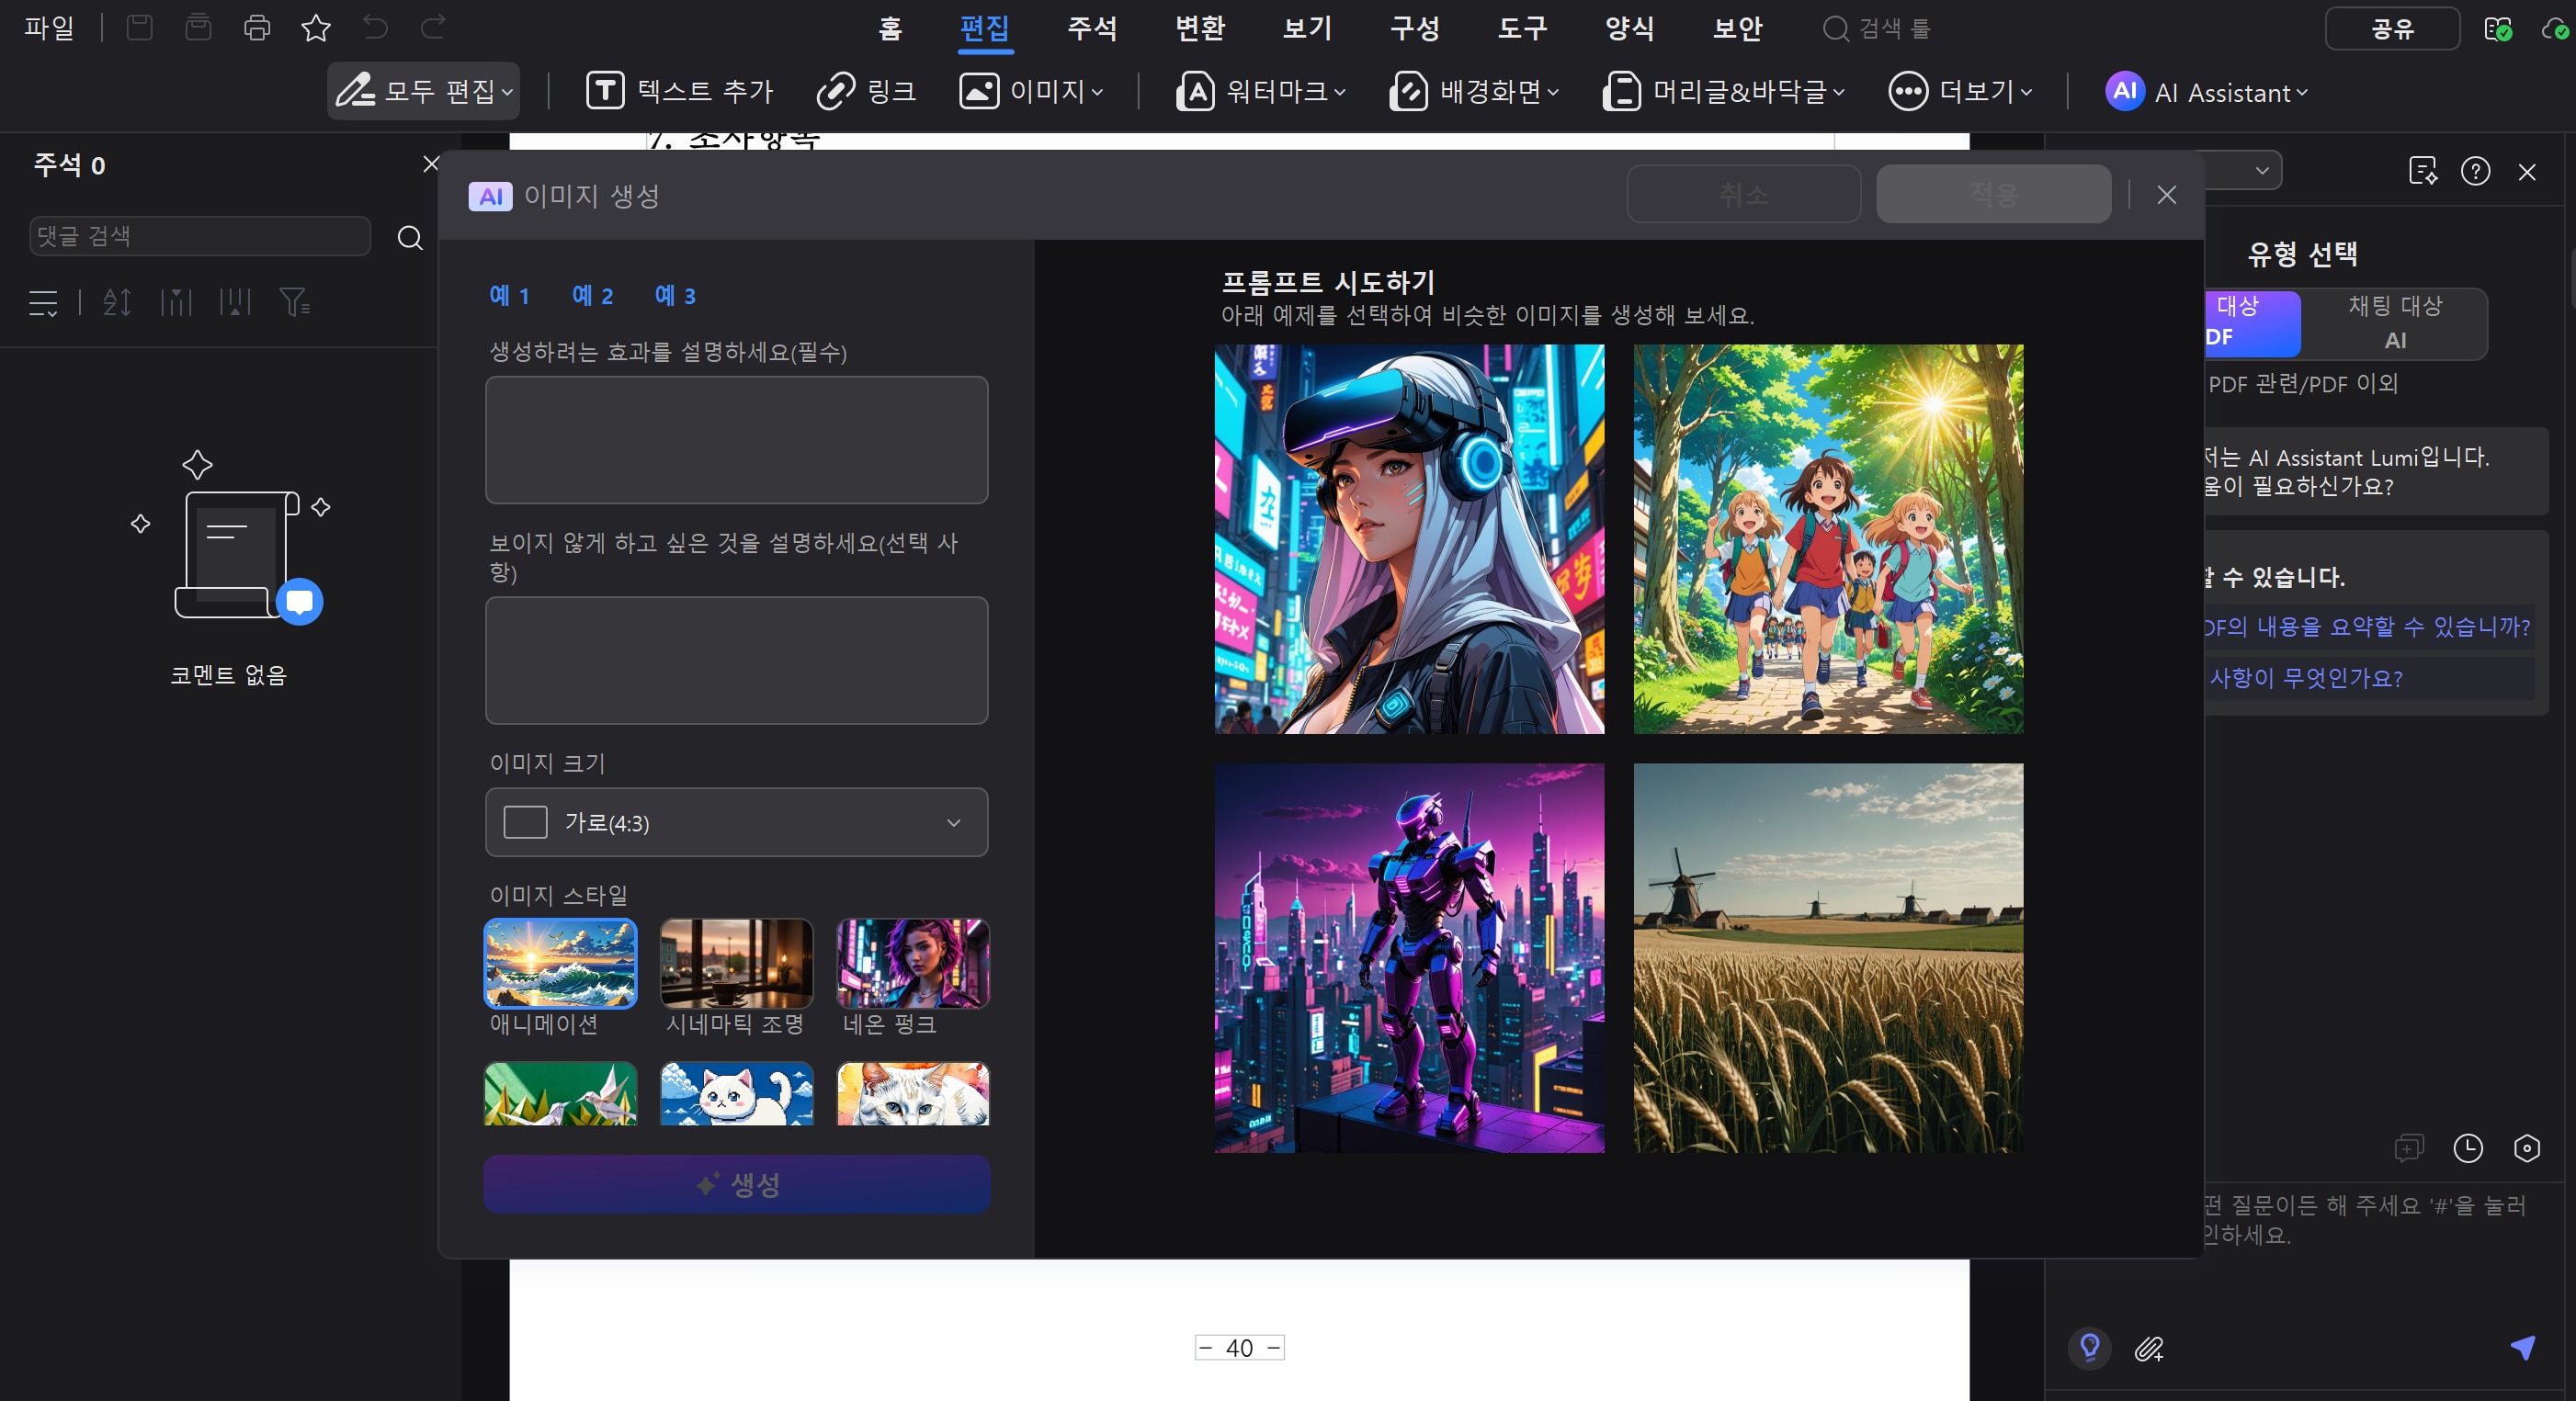Switch to the 홈 tab
The width and height of the screenshot is (2576, 1401).
(x=889, y=28)
